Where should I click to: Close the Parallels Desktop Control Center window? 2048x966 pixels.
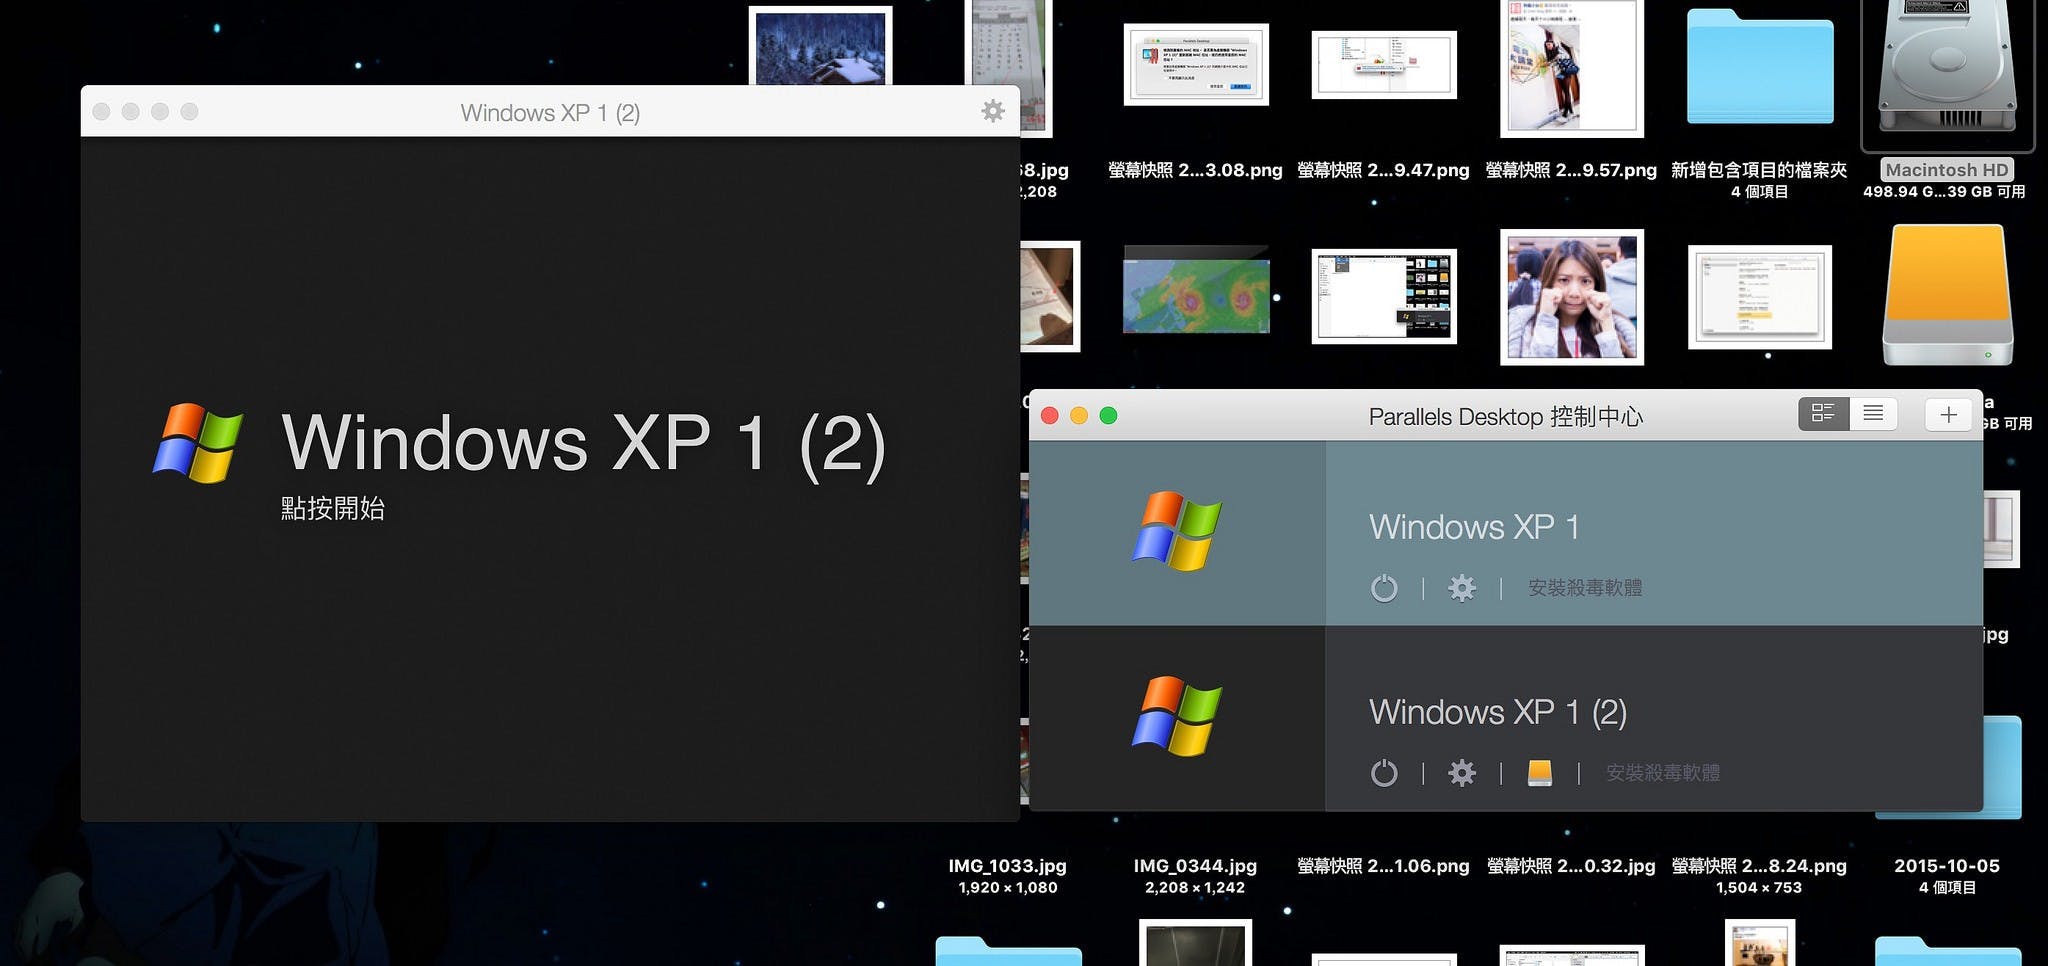click(x=1050, y=415)
